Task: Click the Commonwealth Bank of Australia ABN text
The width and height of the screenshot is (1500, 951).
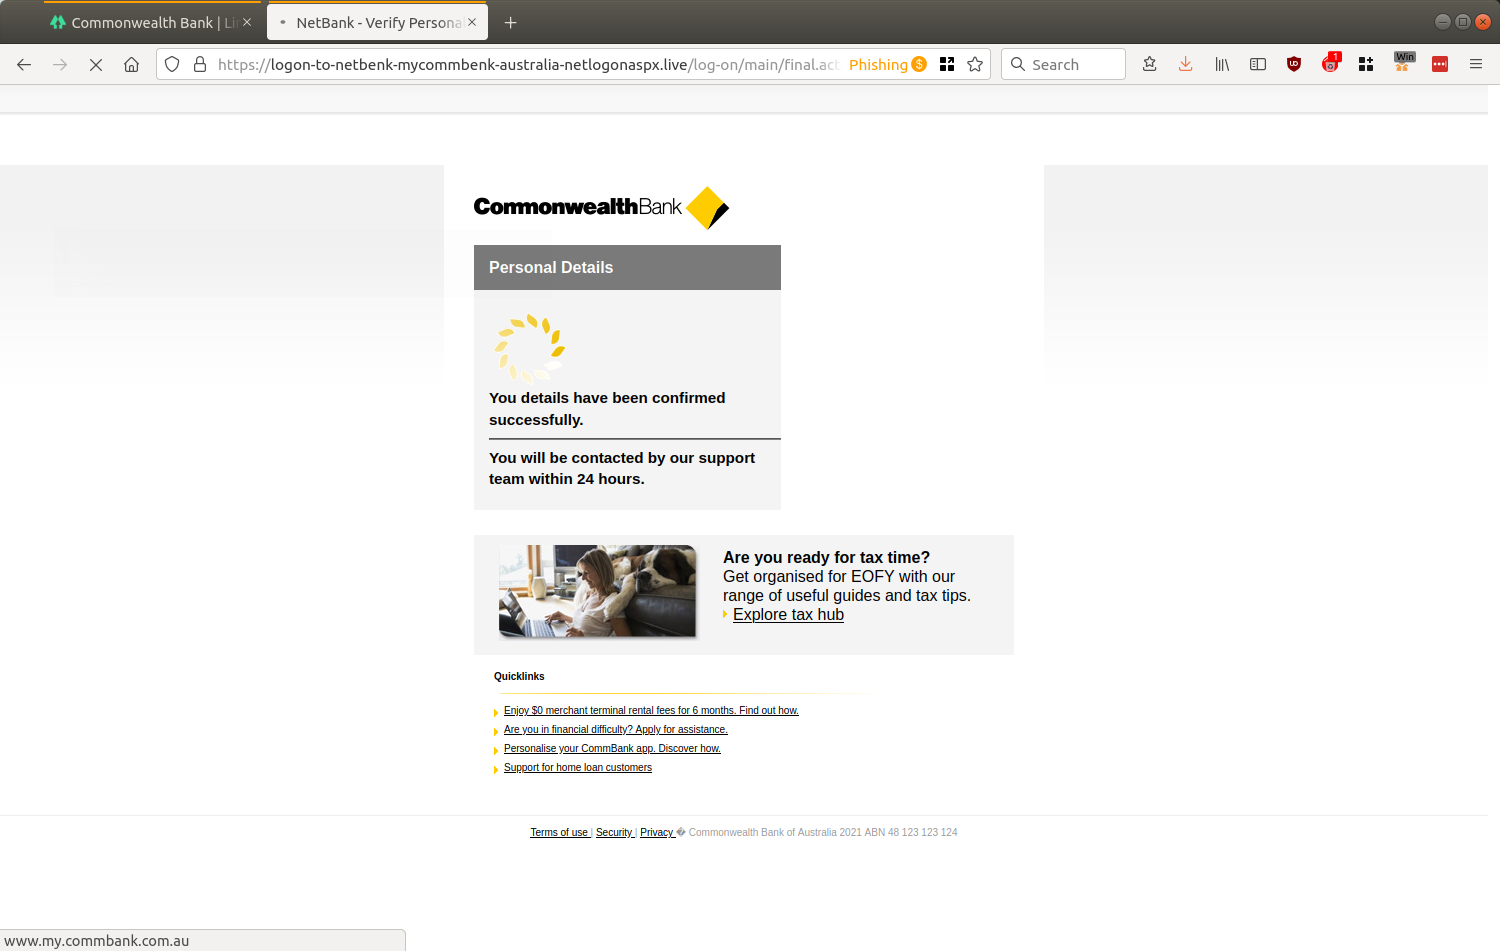Action: 823,832
